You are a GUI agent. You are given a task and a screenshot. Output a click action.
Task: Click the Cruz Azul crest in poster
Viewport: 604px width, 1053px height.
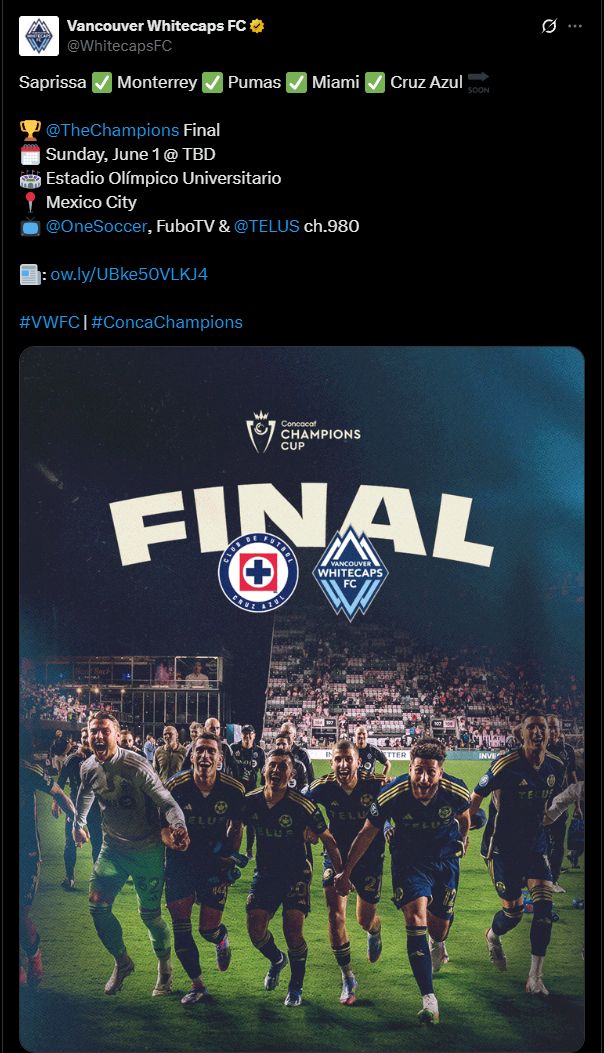click(x=258, y=572)
